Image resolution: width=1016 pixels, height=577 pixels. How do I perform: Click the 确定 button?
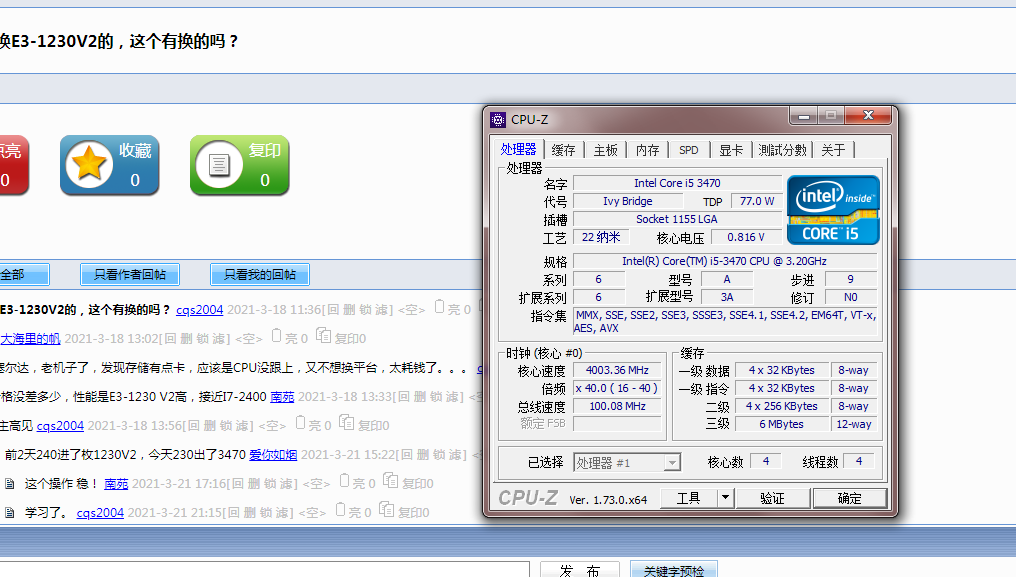(x=849, y=498)
